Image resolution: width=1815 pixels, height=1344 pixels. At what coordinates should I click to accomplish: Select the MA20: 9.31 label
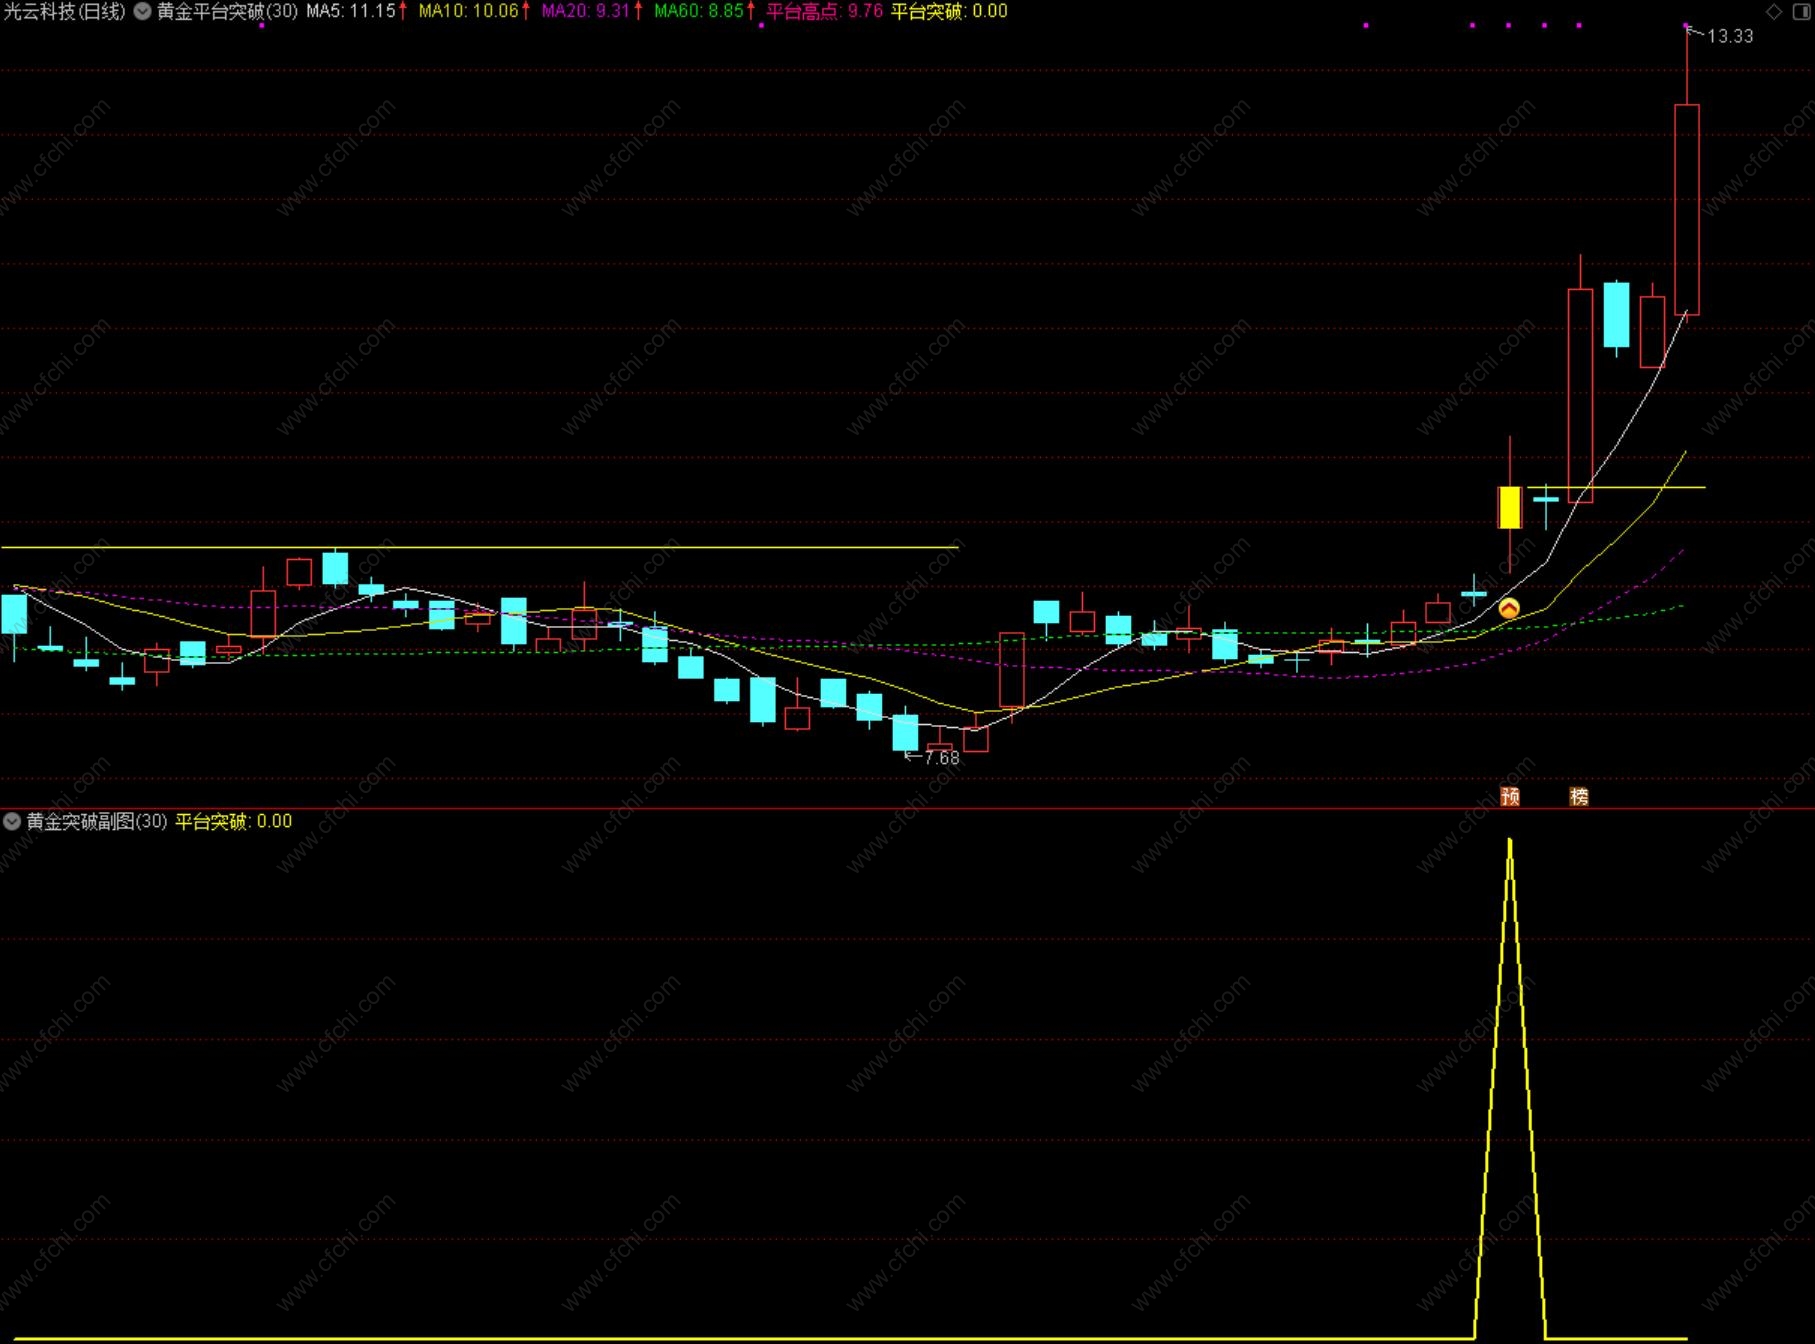[x=586, y=12]
